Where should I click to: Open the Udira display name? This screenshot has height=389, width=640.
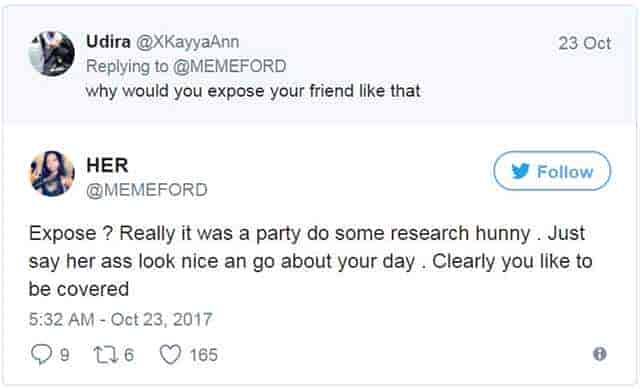(108, 42)
